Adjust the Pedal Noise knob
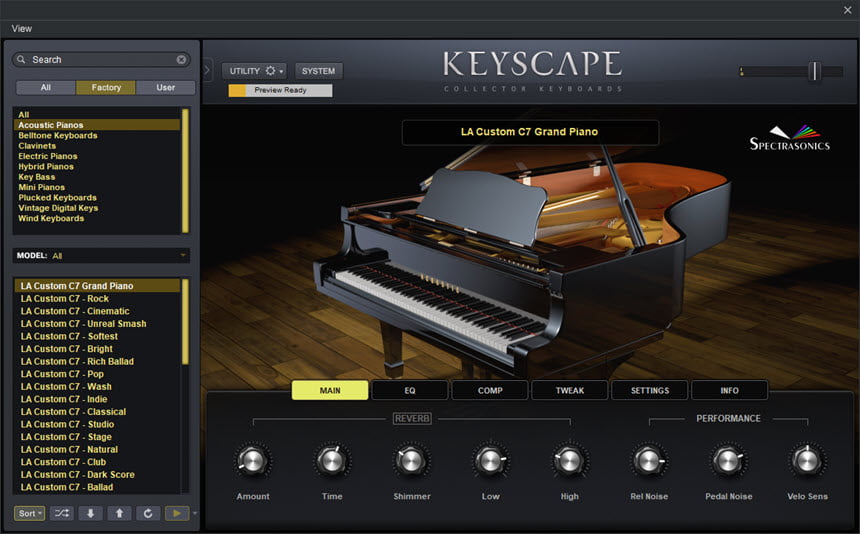Image resolution: width=860 pixels, height=534 pixels. pos(728,461)
